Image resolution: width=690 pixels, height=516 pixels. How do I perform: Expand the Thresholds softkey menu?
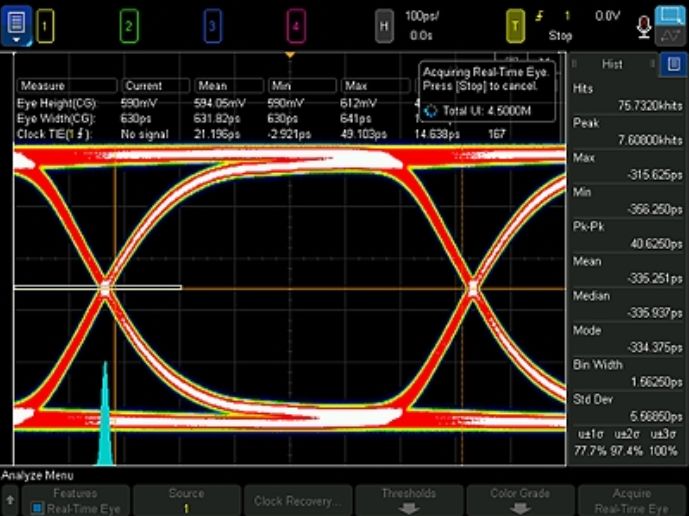pyautogui.click(x=408, y=501)
